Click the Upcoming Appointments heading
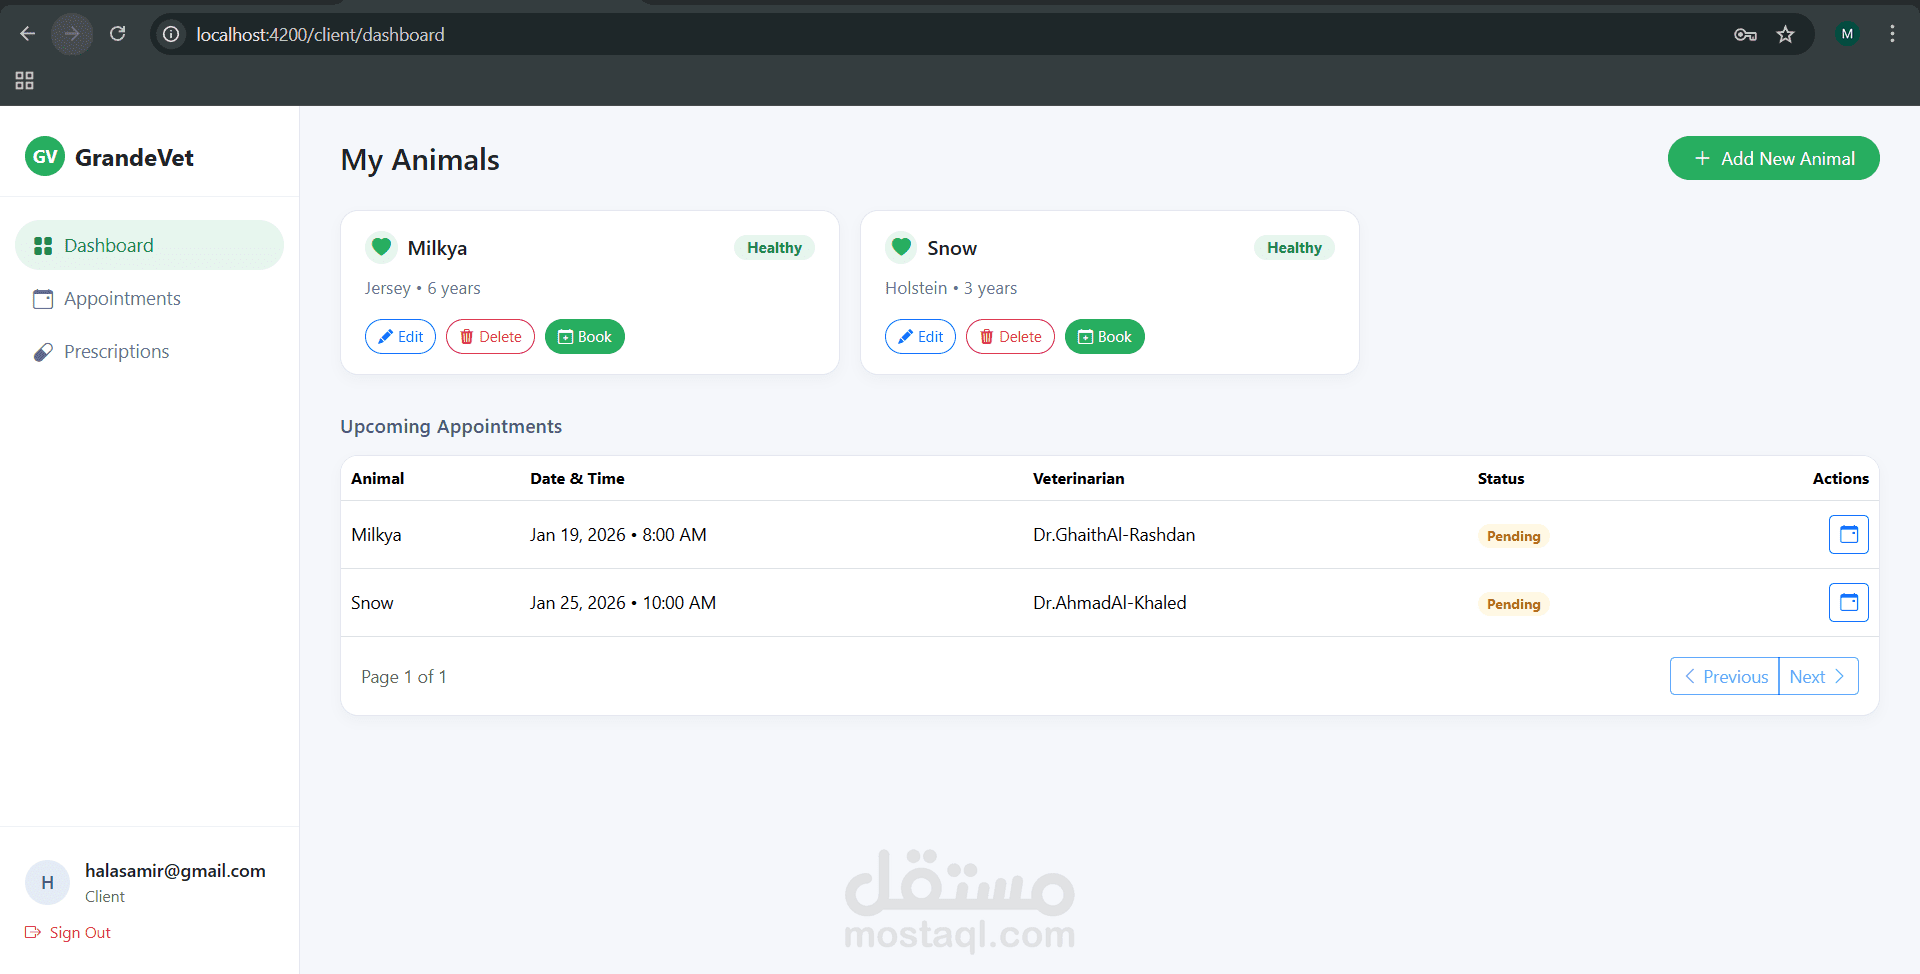Viewport: 1920px width, 974px height. pyautogui.click(x=451, y=426)
